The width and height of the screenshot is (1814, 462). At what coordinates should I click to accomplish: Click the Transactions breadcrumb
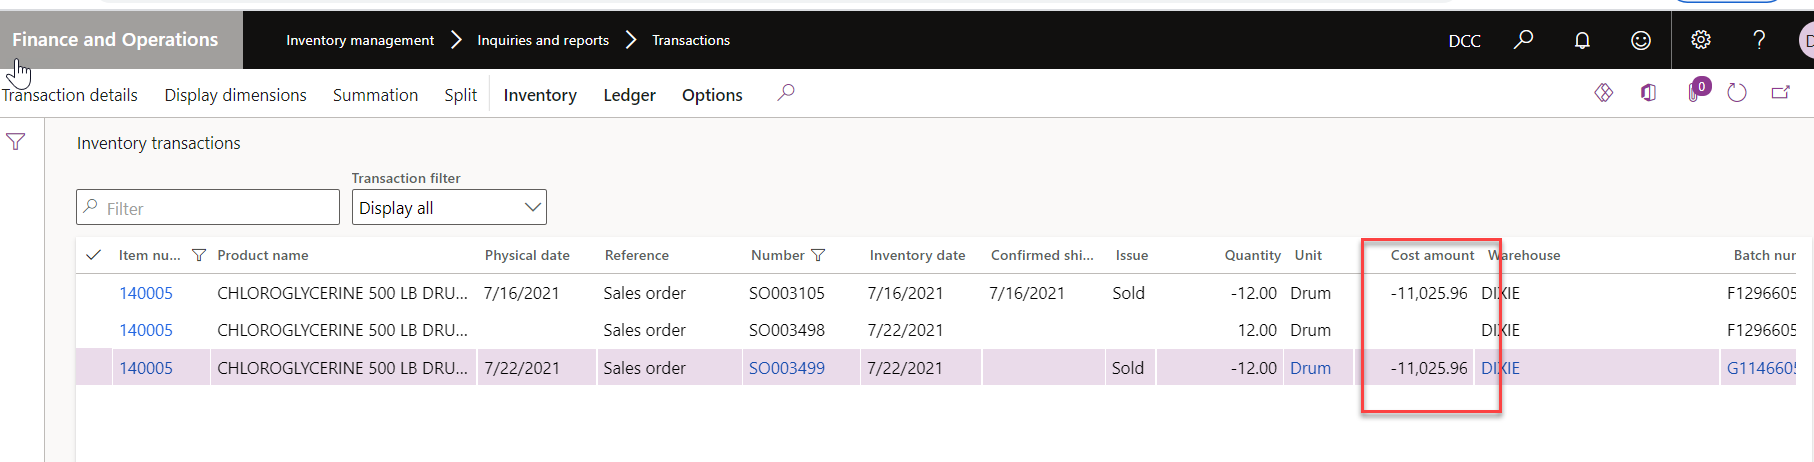(691, 40)
